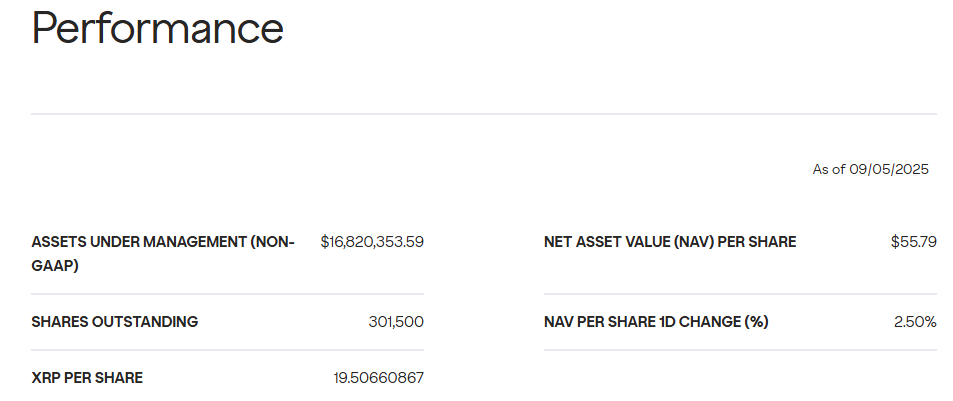Click the 2.50% change value
The width and height of the screenshot is (953, 401).
tap(915, 322)
